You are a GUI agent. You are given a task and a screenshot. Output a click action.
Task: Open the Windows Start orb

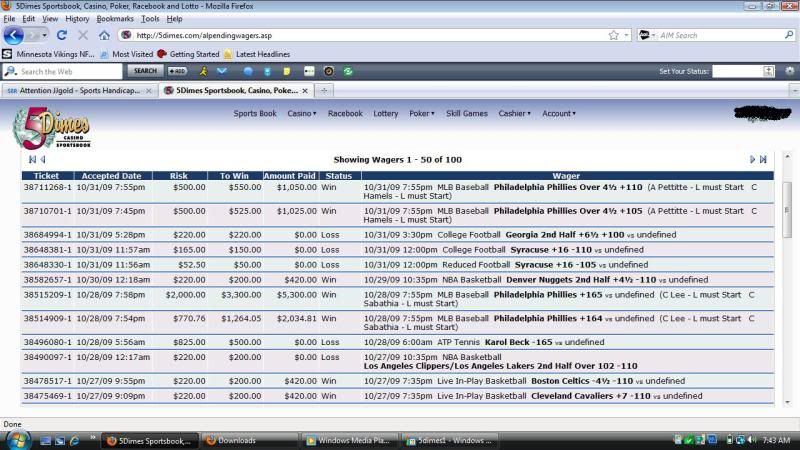click(x=17, y=440)
